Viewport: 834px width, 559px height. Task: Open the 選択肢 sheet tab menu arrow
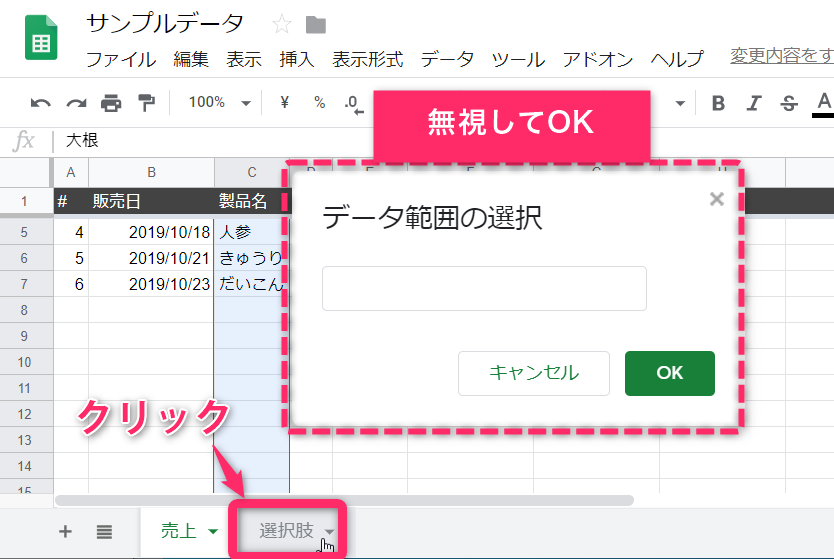[329, 531]
